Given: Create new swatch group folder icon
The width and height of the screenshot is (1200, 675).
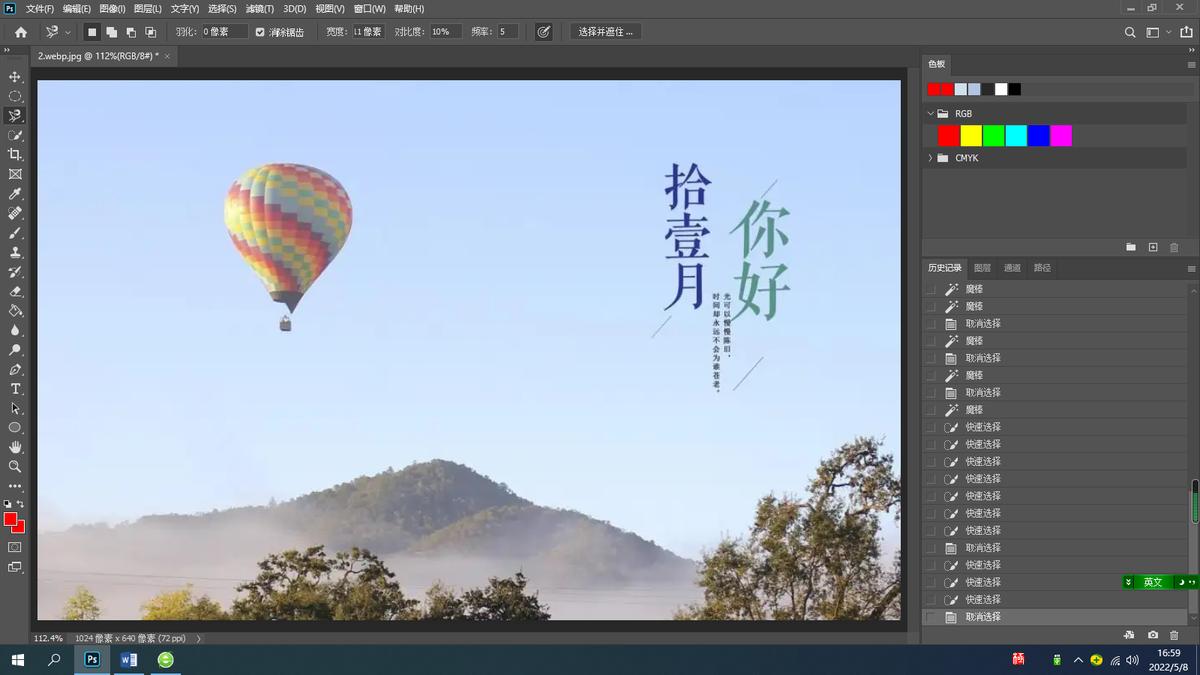Looking at the screenshot, I should 1131,247.
